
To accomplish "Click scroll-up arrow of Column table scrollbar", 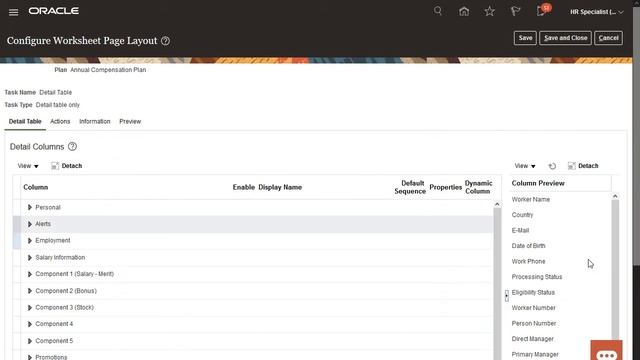I will (497, 204).
